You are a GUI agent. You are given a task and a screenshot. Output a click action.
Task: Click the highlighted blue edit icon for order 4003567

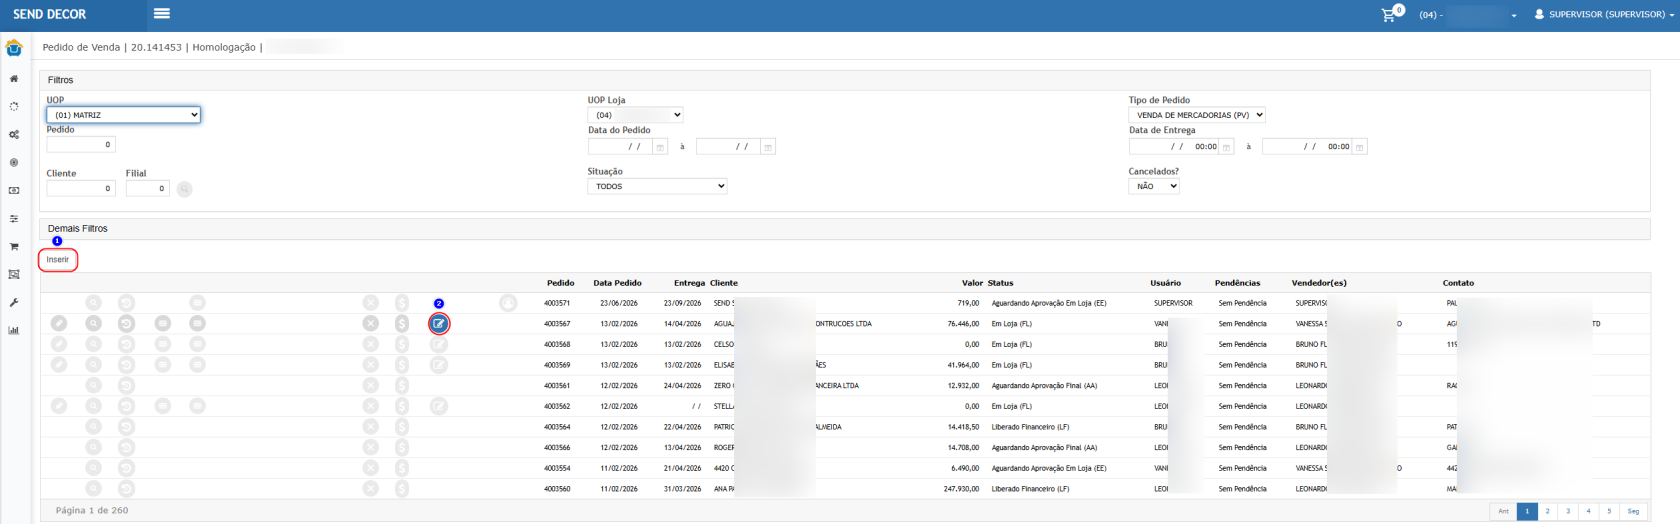439,324
